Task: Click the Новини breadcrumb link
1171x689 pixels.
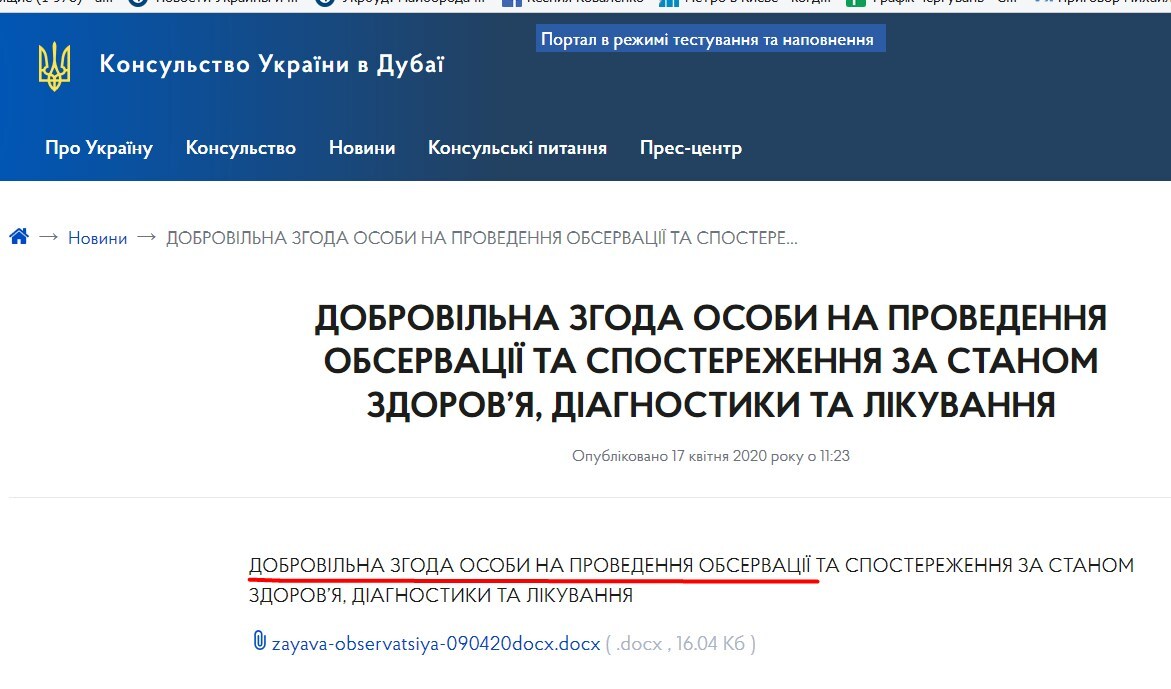Action: pyautogui.click(x=97, y=237)
